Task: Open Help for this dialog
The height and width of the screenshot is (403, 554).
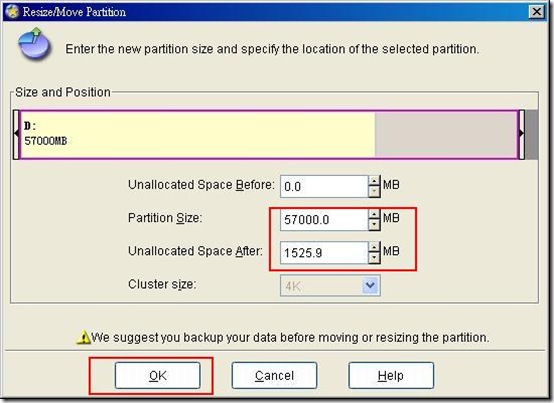Action: coord(391,375)
